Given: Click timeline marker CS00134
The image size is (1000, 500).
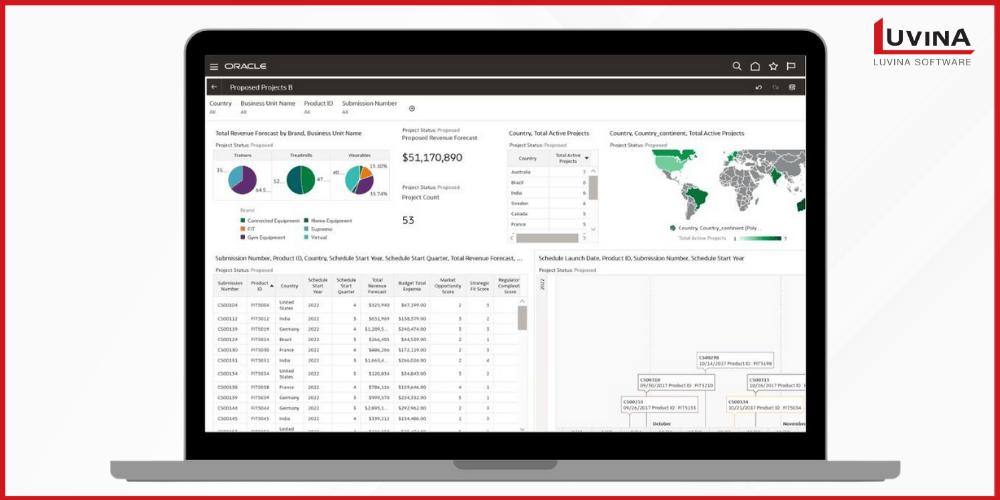Looking at the screenshot, I should coord(765,404).
